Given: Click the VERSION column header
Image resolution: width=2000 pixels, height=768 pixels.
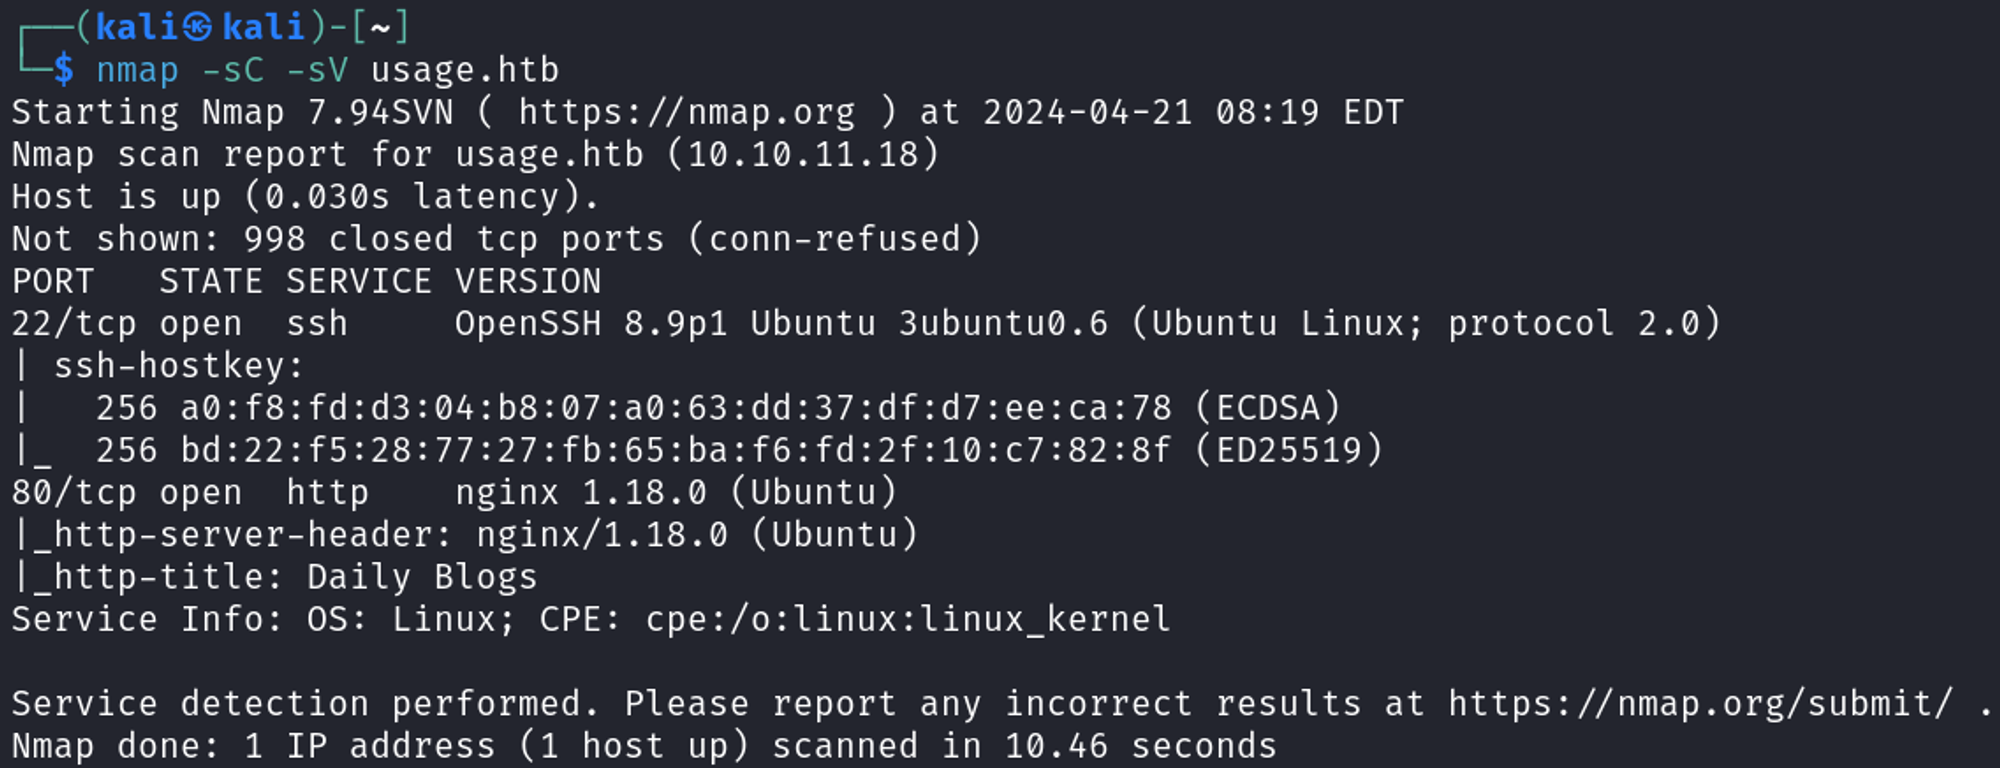Looking at the screenshot, I should pyautogui.click(x=528, y=282).
